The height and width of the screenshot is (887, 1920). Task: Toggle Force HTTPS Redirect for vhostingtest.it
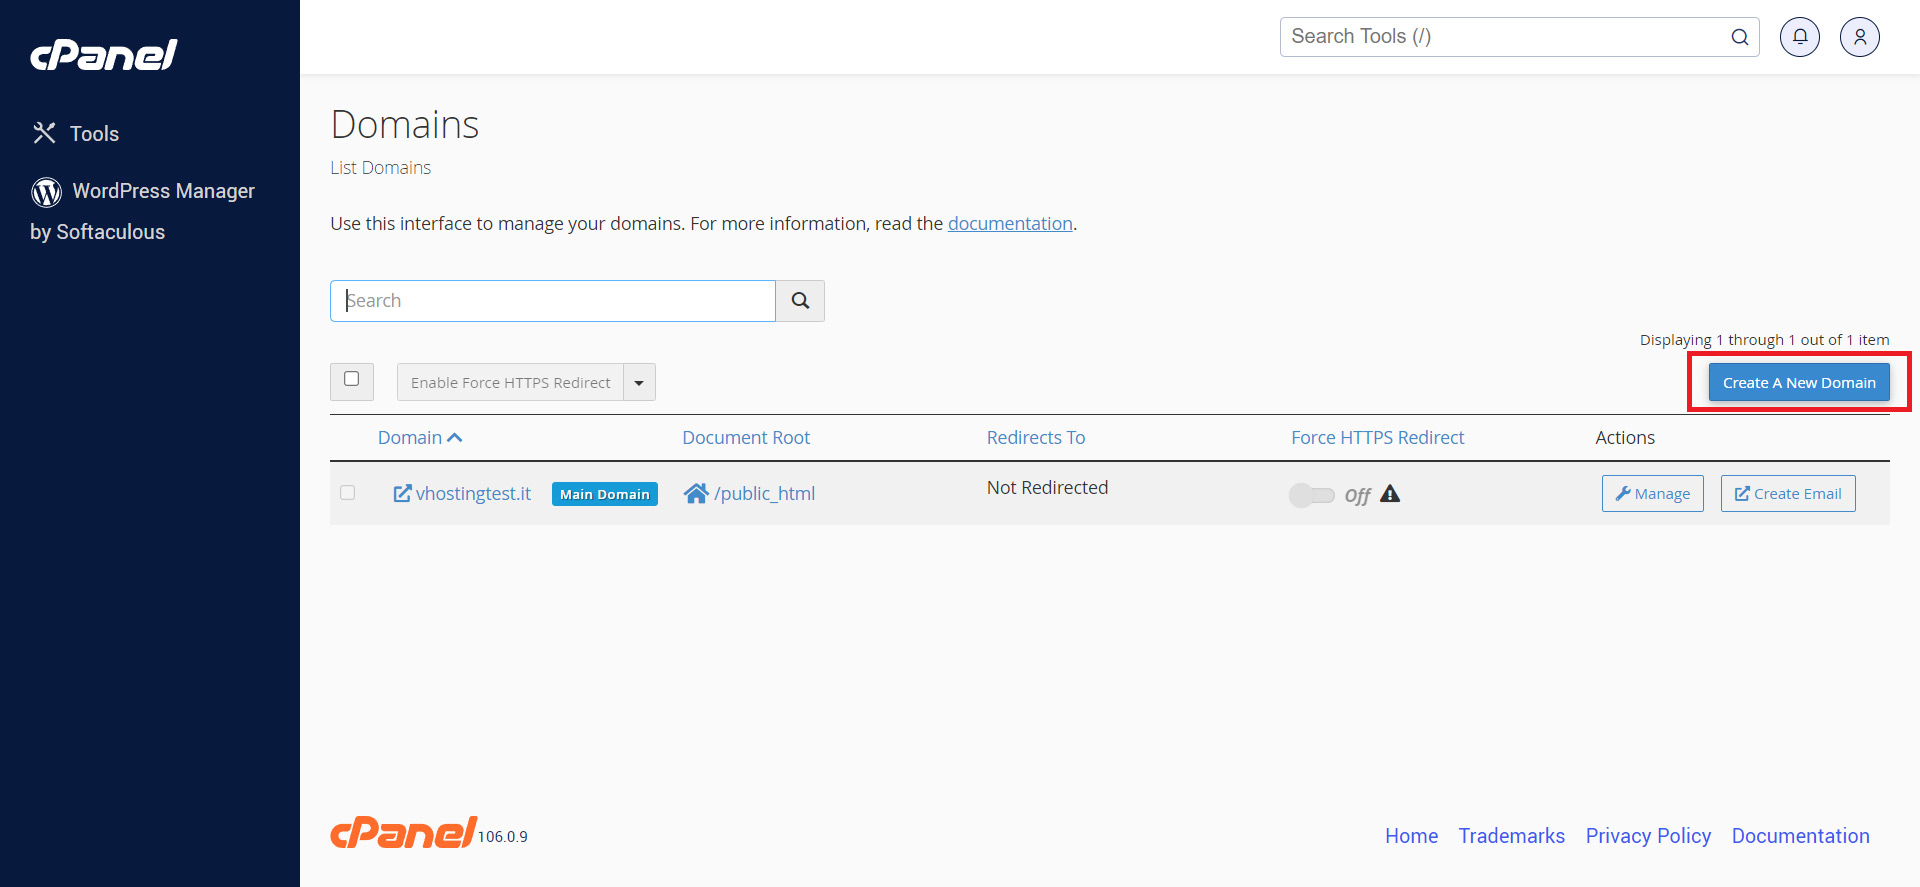tap(1312, 495)
